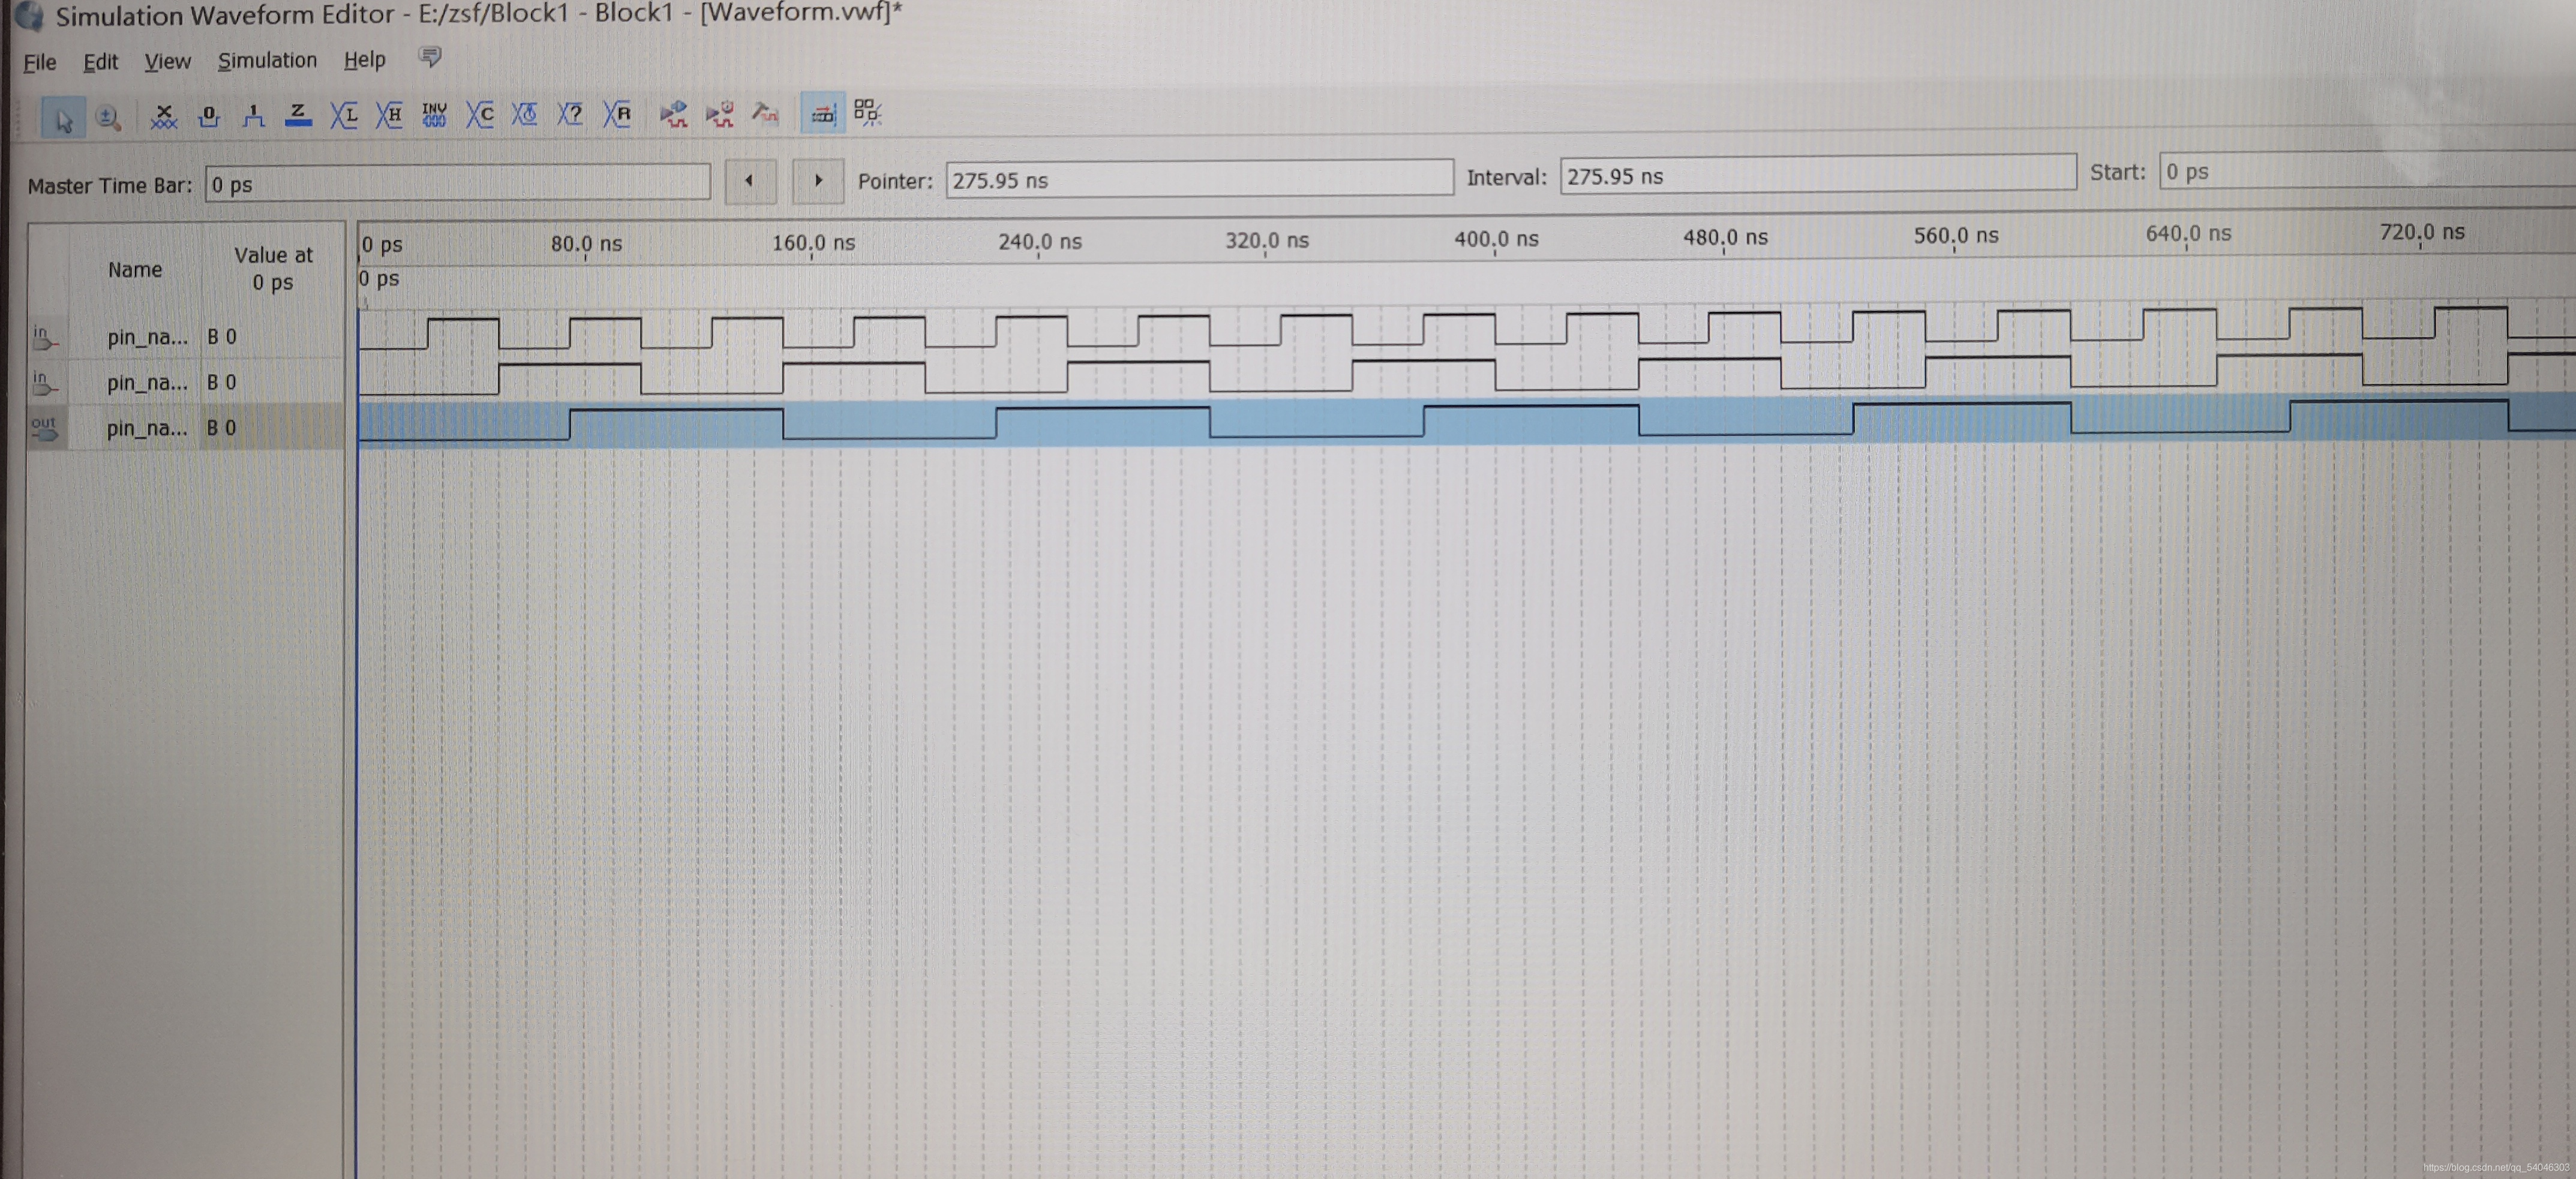Image resolution: width=2576 pixels, height=1179 pixels.
Task: Click the 640.0 ns timeline mark
Action: tap(2188, 234)
